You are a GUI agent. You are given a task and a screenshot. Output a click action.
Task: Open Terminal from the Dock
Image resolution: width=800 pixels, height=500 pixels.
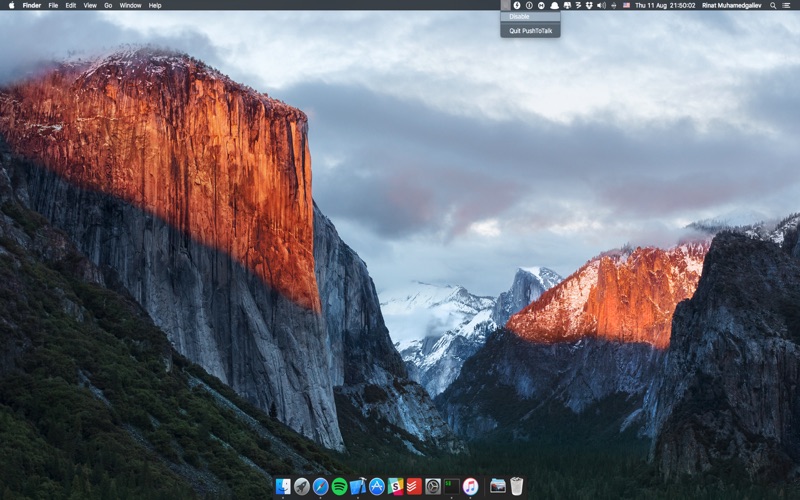452,486
